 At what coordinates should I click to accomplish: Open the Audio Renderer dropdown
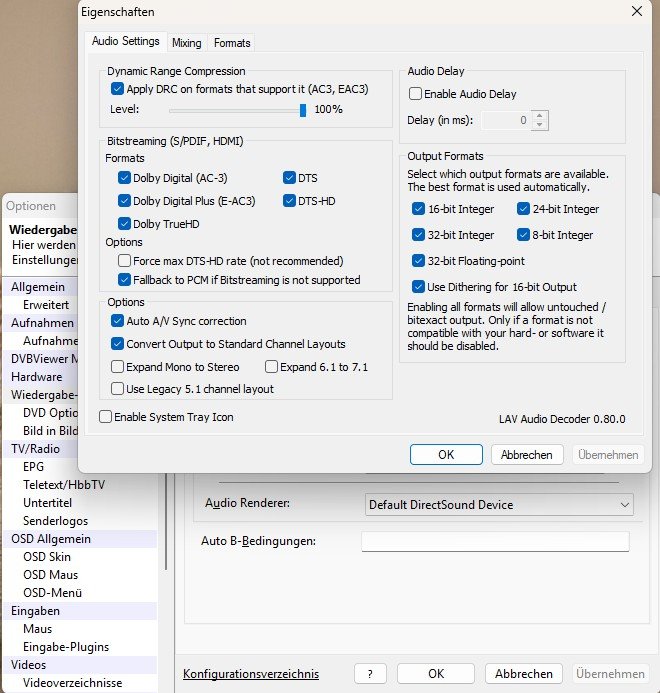click(498, 505)
